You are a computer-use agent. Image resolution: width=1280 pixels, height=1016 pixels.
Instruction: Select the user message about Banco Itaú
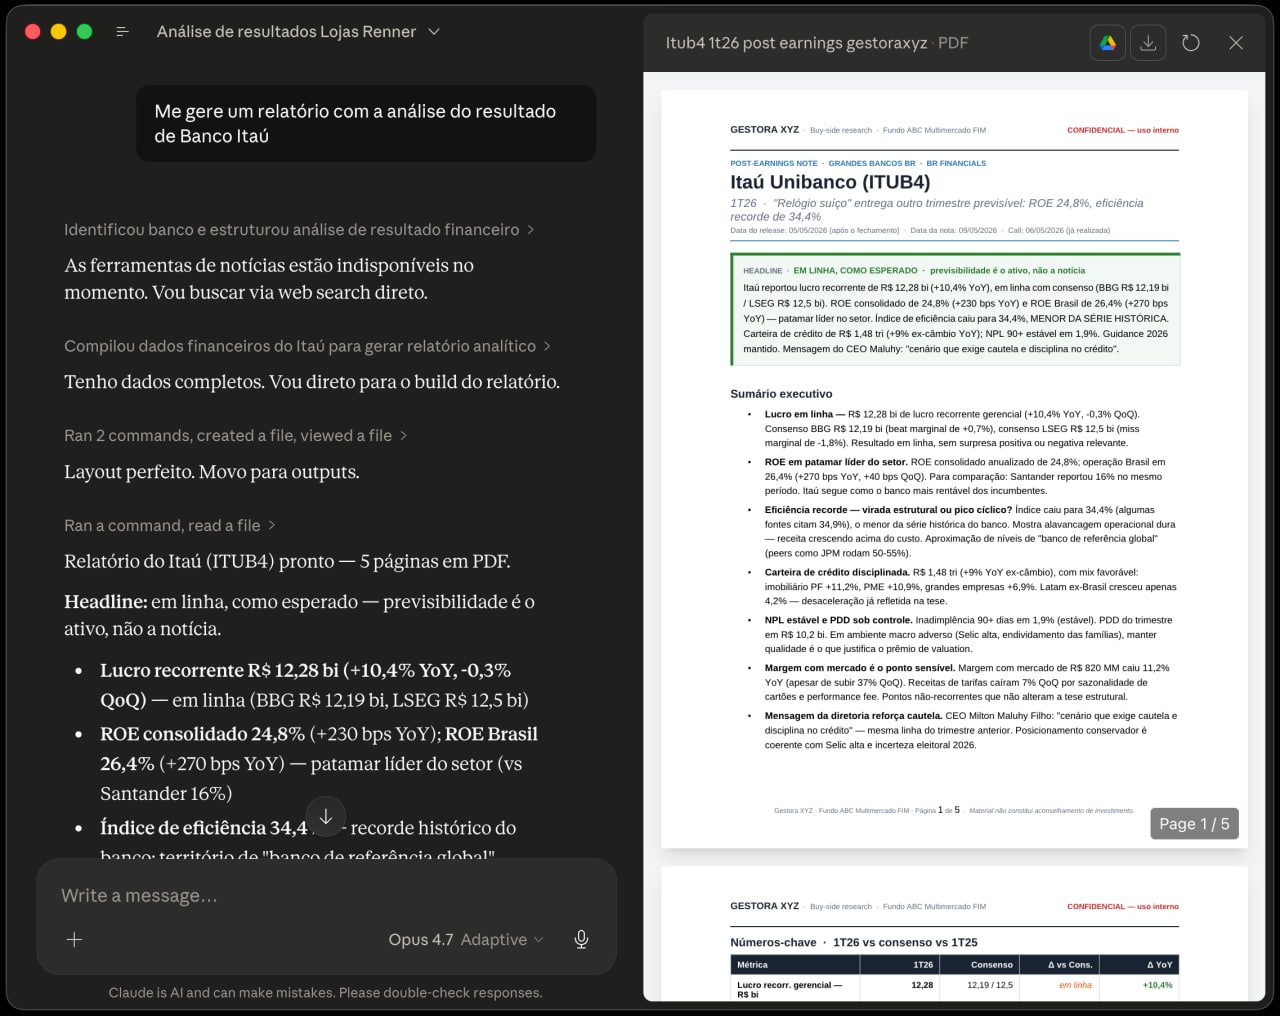click(366, 123)
